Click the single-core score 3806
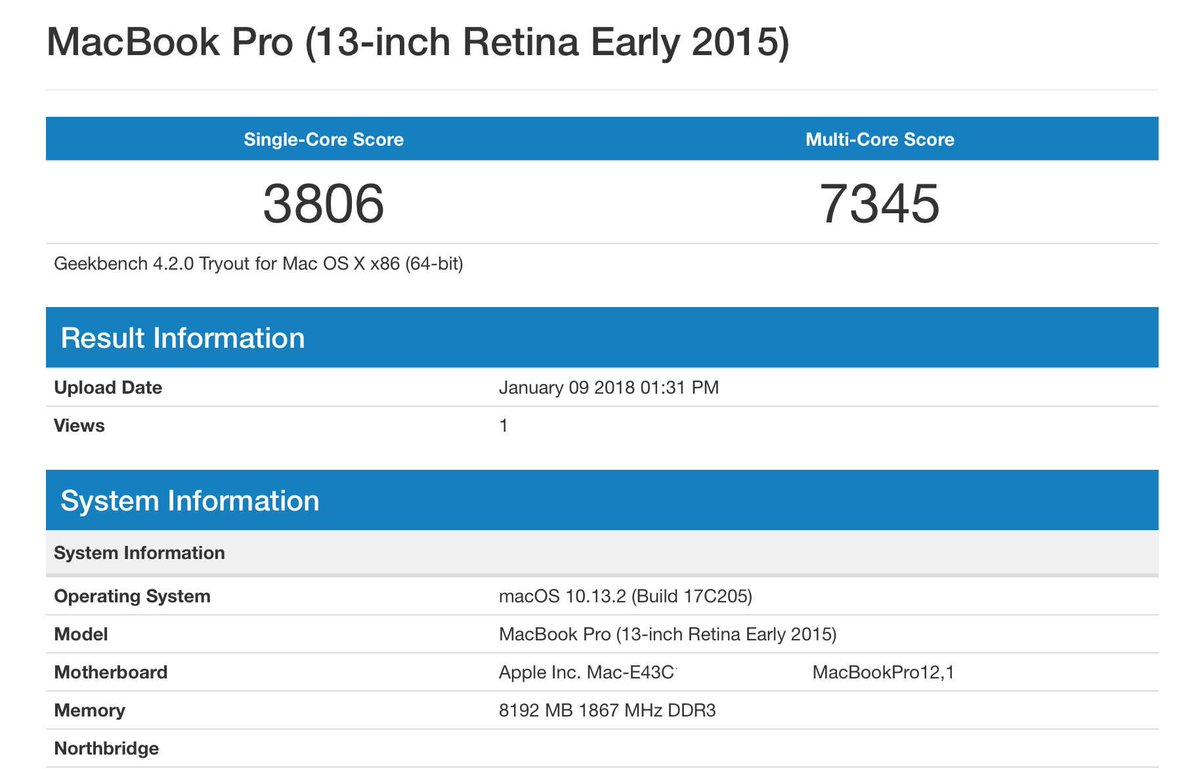 (324, 203)
